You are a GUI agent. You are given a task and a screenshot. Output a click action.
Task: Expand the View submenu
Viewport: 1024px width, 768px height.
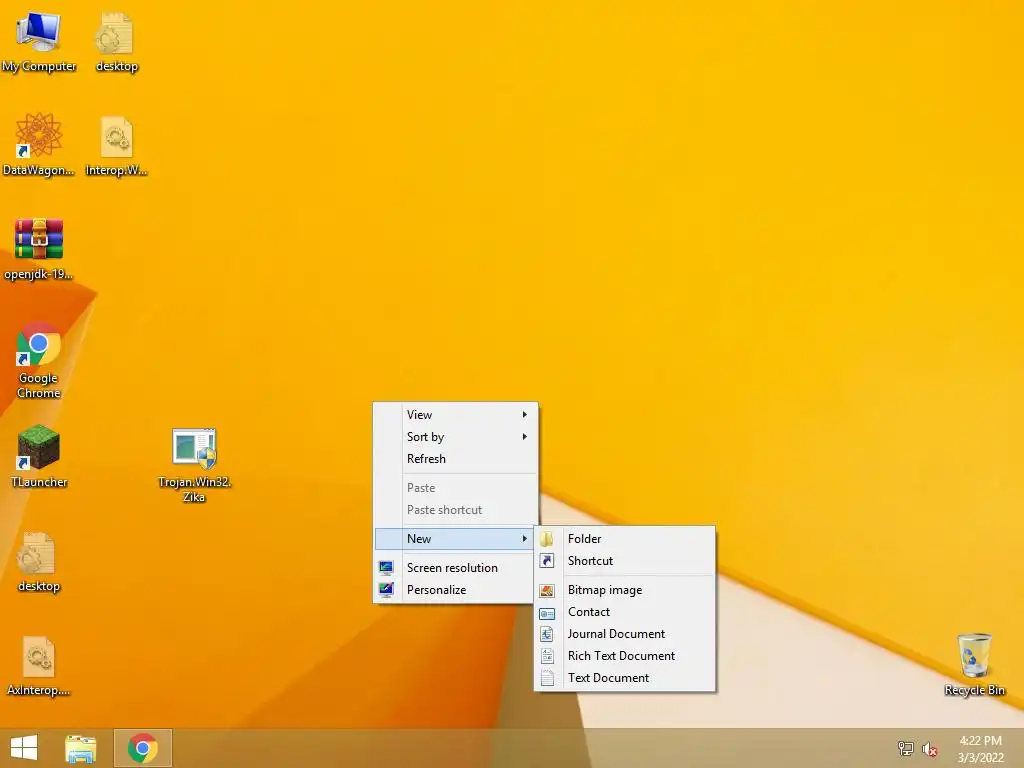(x=455, y=415)
